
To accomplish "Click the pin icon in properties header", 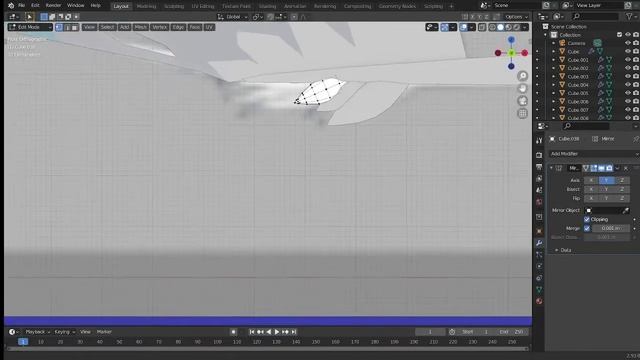I will [x=636, y=139].
